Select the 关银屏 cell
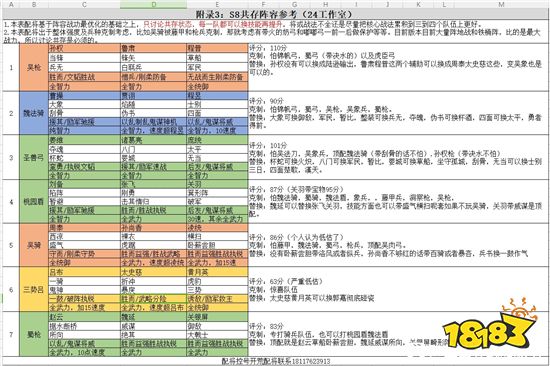 [217, 317]
